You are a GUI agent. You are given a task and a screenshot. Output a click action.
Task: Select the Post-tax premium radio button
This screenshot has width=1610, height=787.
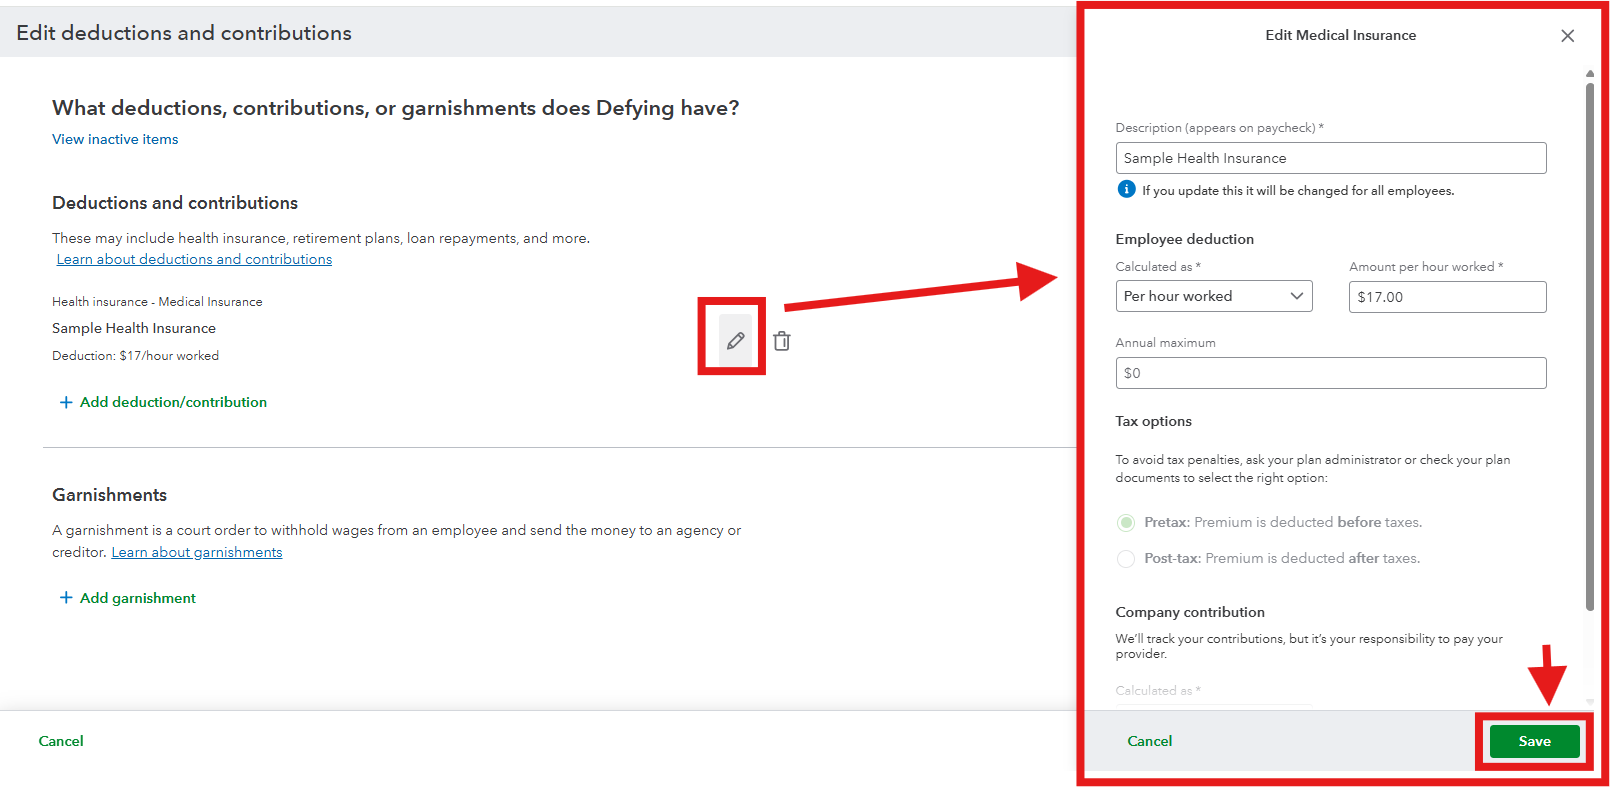[x=1126, y=558]
